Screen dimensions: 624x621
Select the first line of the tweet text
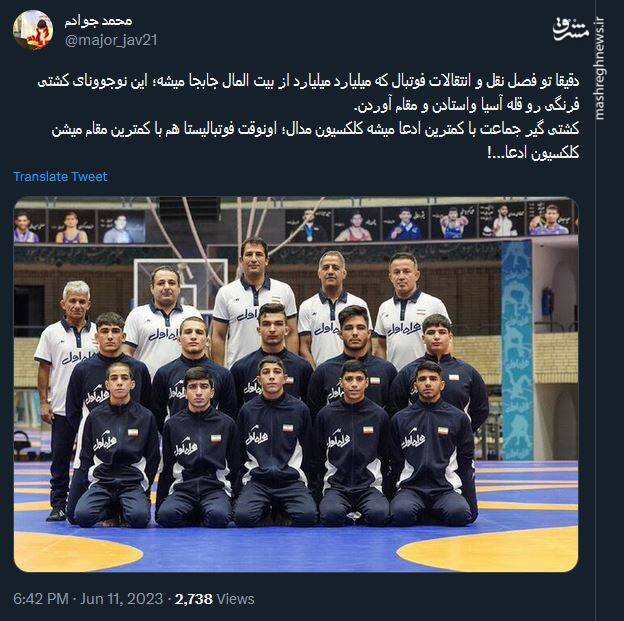coord(308,81)
